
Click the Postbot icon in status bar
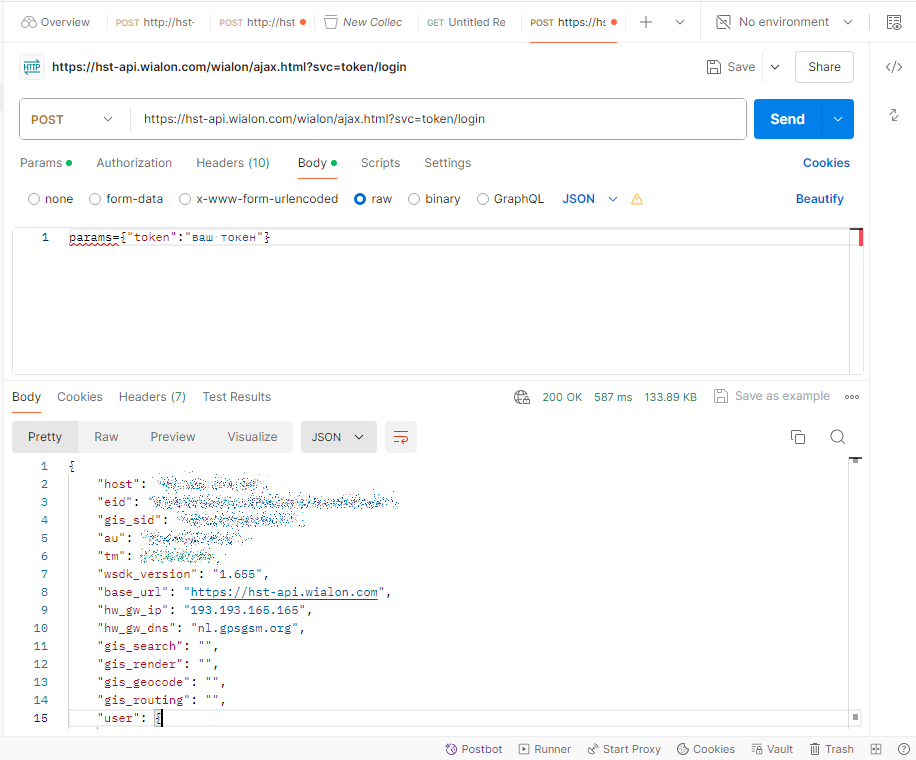[x=474, y=749]
